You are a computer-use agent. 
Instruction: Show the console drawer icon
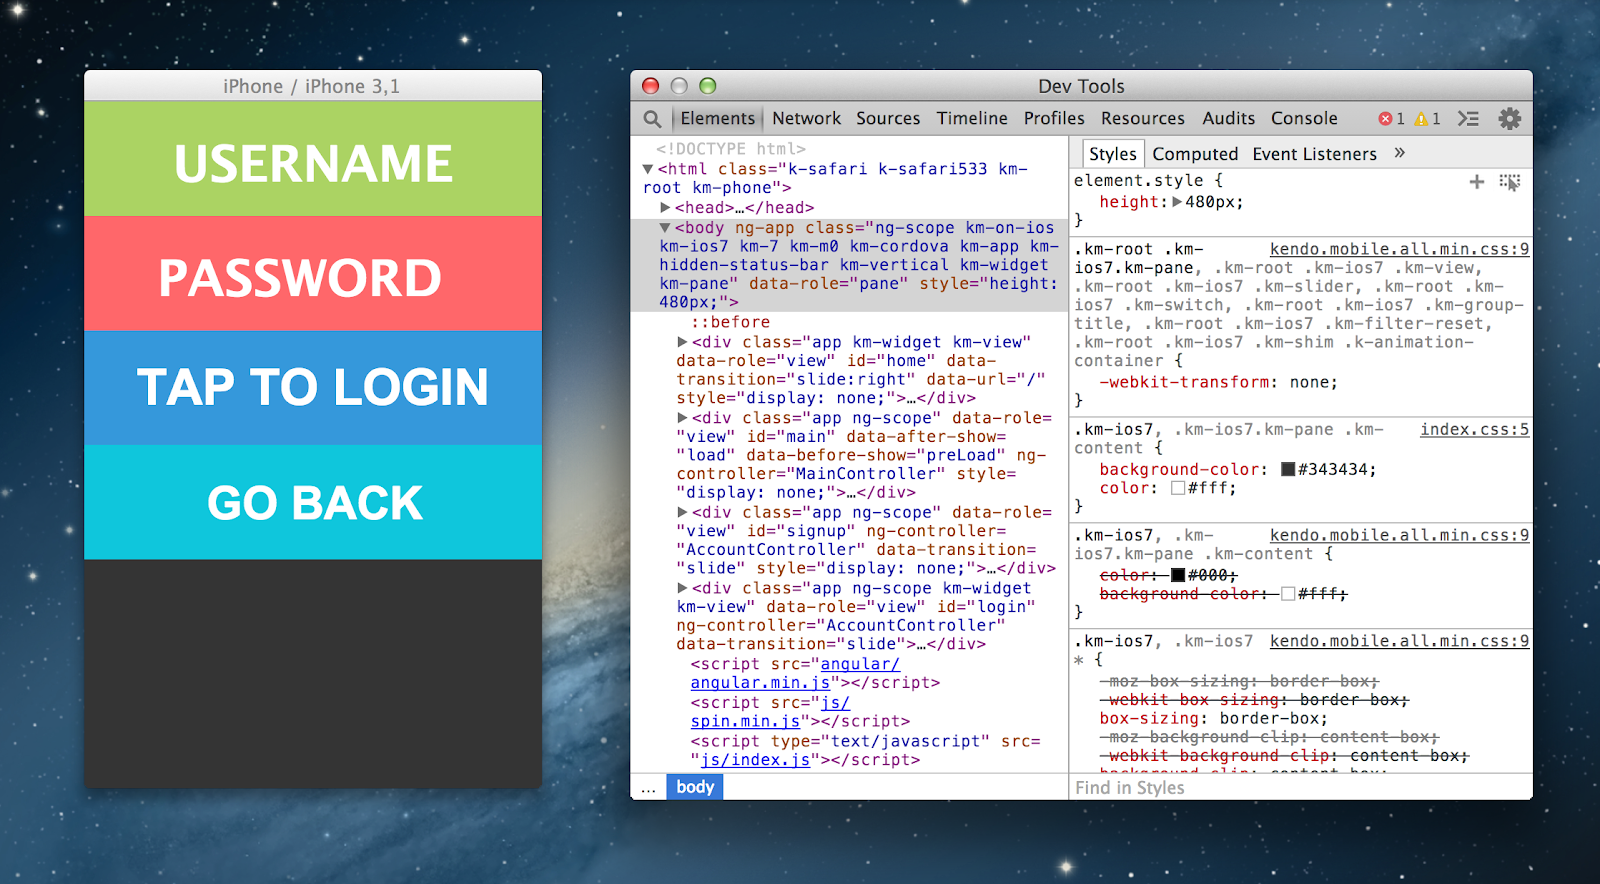[x=1468, y=119]
